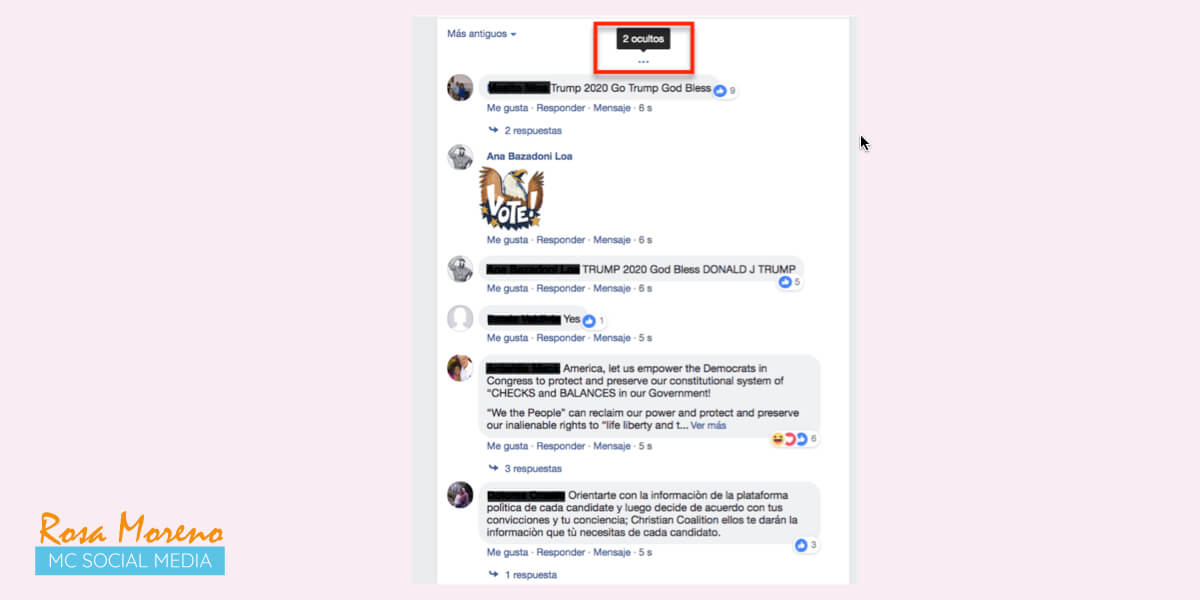Click 'Responder' under 'Orientarte con la información' comment
Screen dimensions: 1200x600
click(x=561, y=552)
